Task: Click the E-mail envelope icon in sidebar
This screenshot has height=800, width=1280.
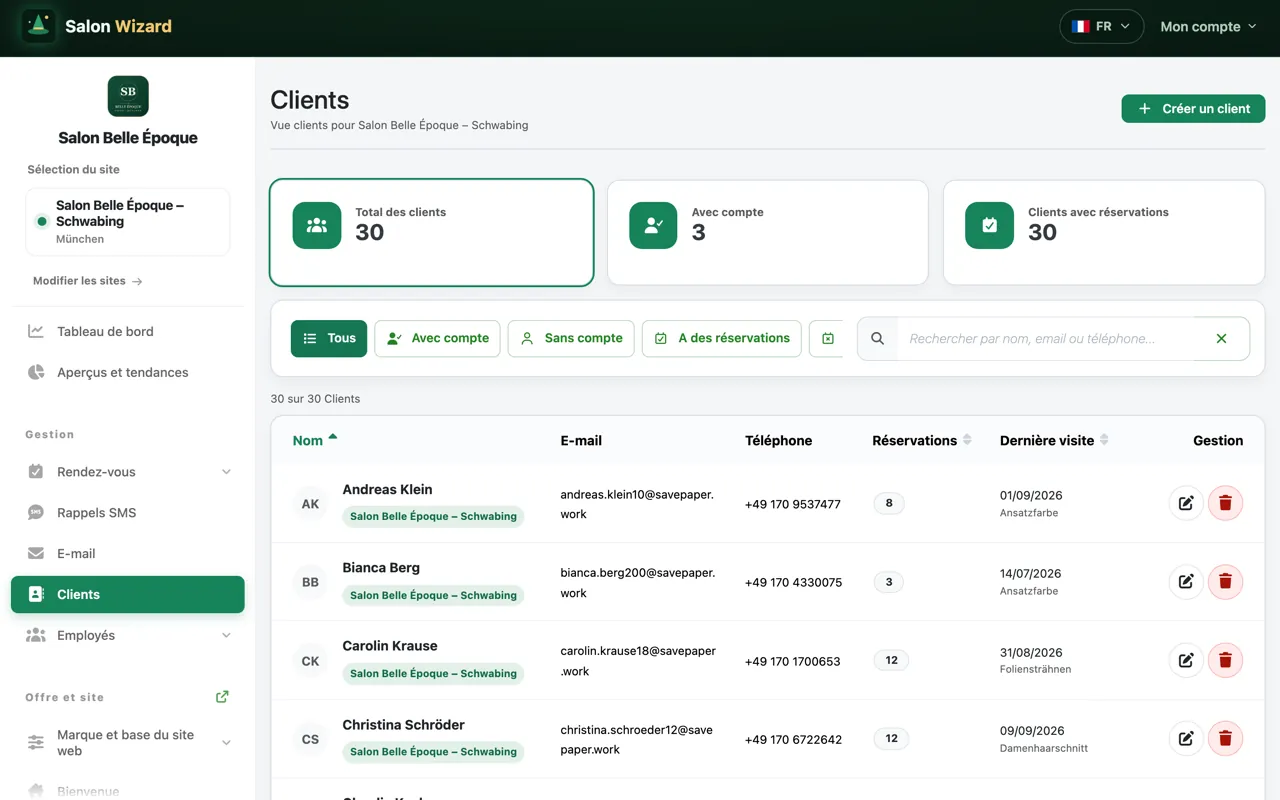Action: (36, 553)
